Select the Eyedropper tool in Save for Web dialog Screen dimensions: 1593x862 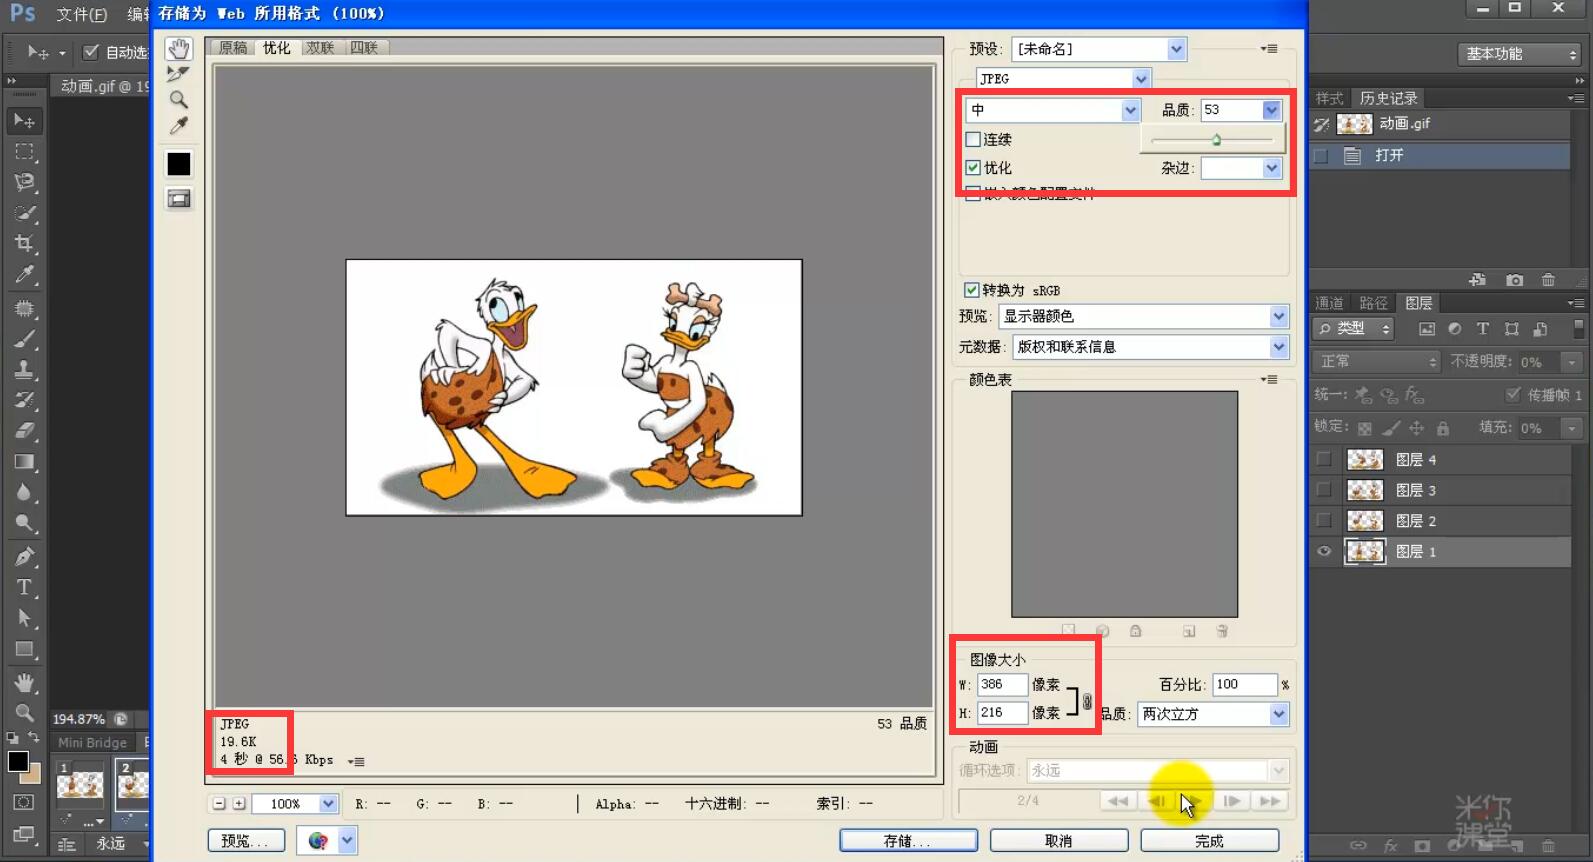179,125
